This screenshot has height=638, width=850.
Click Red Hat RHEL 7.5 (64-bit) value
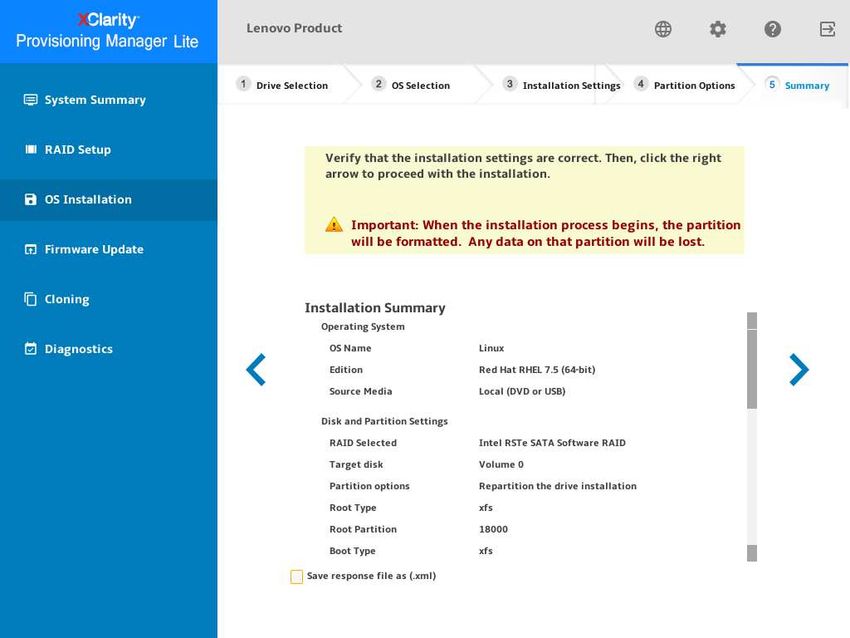[x=537, y=370]
